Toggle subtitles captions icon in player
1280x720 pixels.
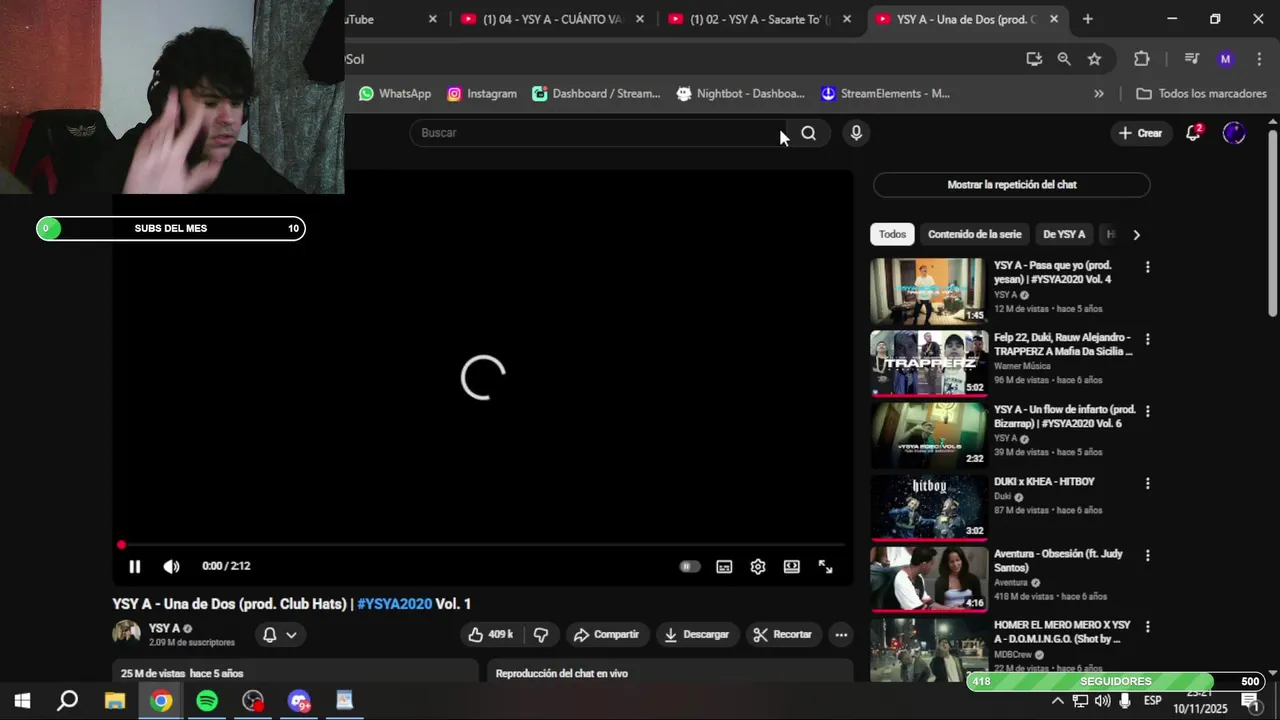[x=724, y=566]
